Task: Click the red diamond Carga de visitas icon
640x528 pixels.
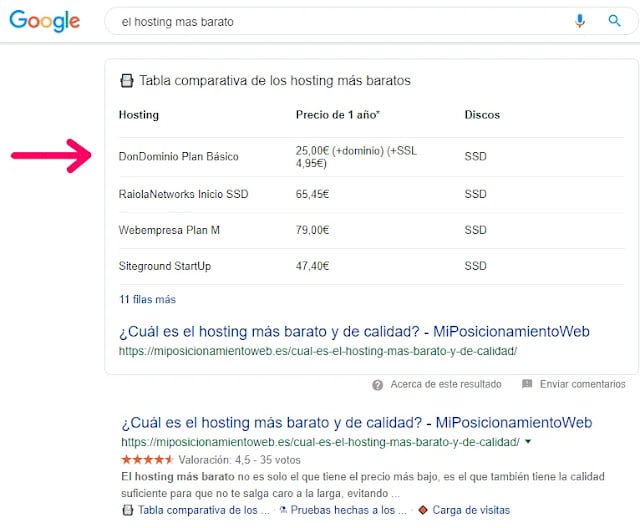Action: [423, 510]
